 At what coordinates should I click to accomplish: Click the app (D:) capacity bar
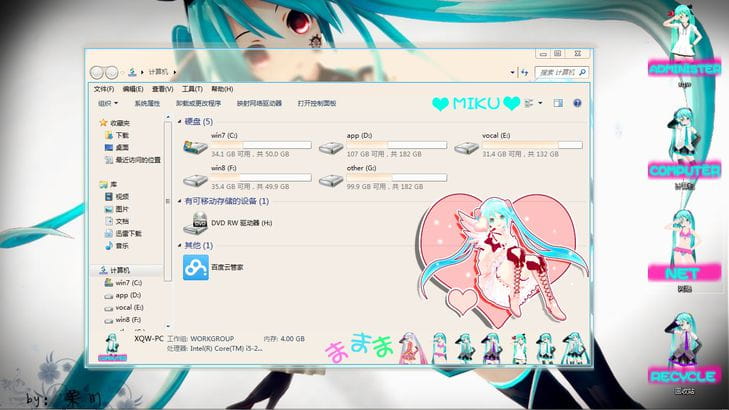(397, 145)
